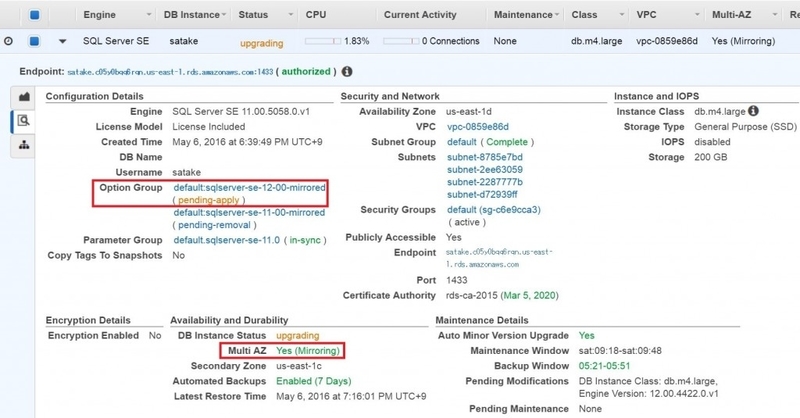Click the endpoint address in Security and Network
The image size is (800, 418).
498,258
